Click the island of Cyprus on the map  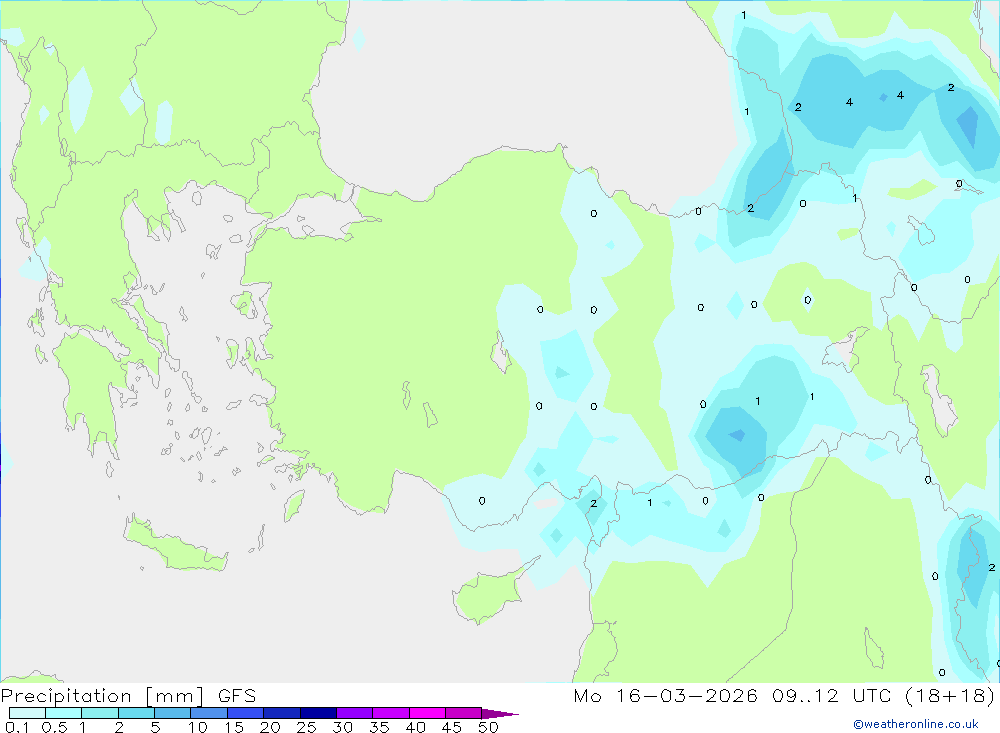488,595
